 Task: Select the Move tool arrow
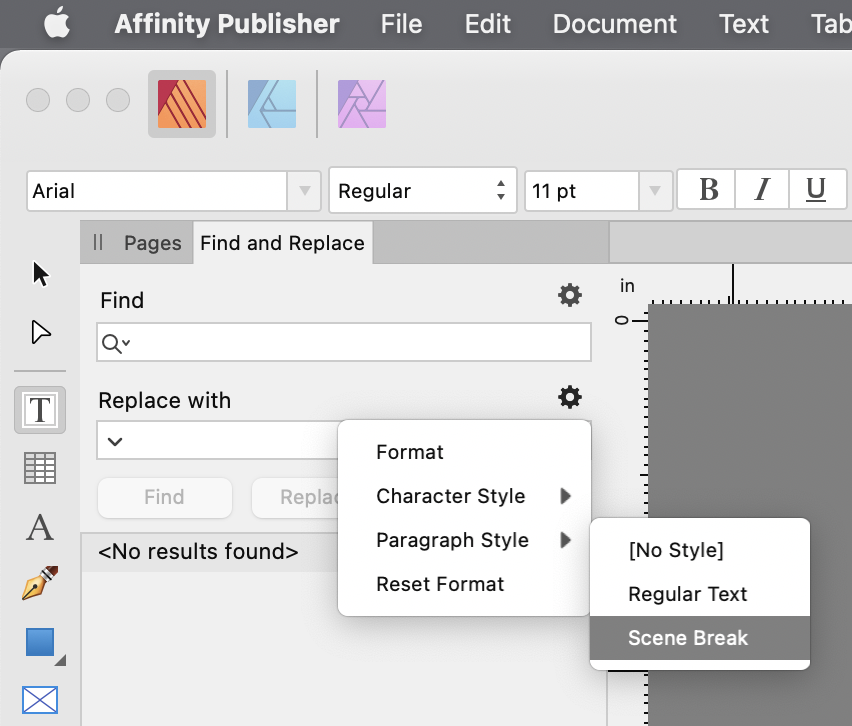click(x=40, y=274)
